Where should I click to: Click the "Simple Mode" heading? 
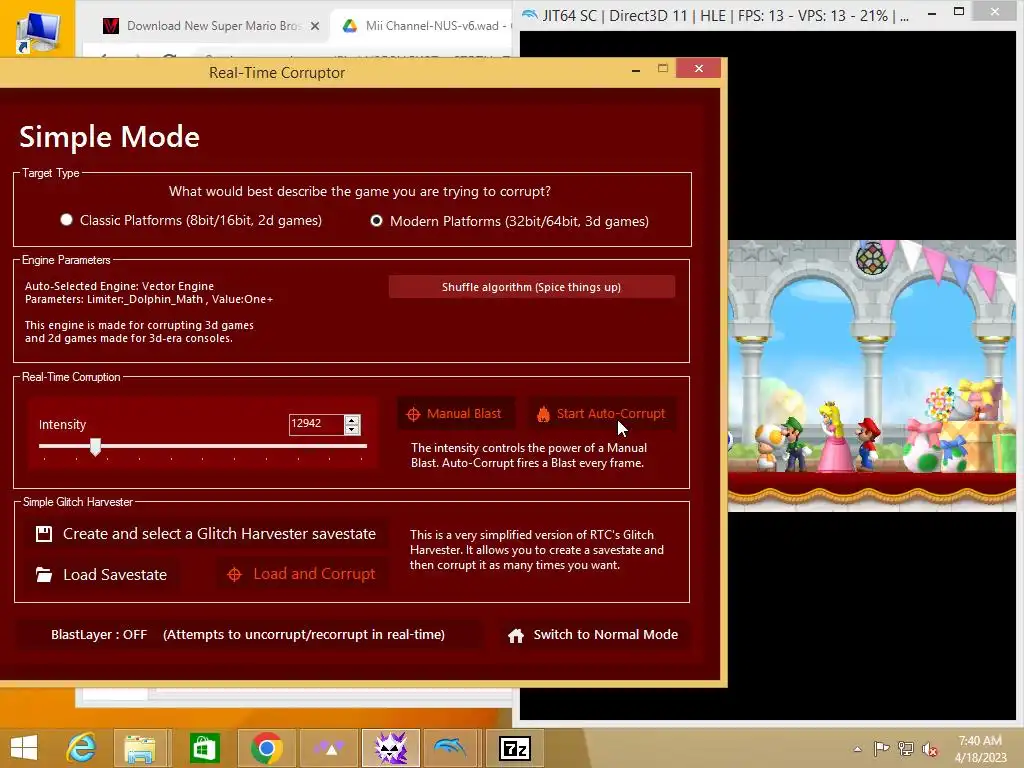pyautogui.click(x=109, y=137)
